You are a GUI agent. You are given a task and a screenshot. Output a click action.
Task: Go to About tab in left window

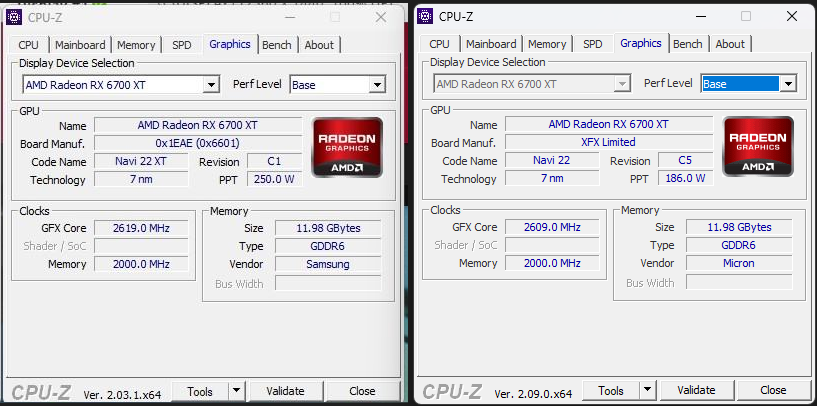[319, 45]
